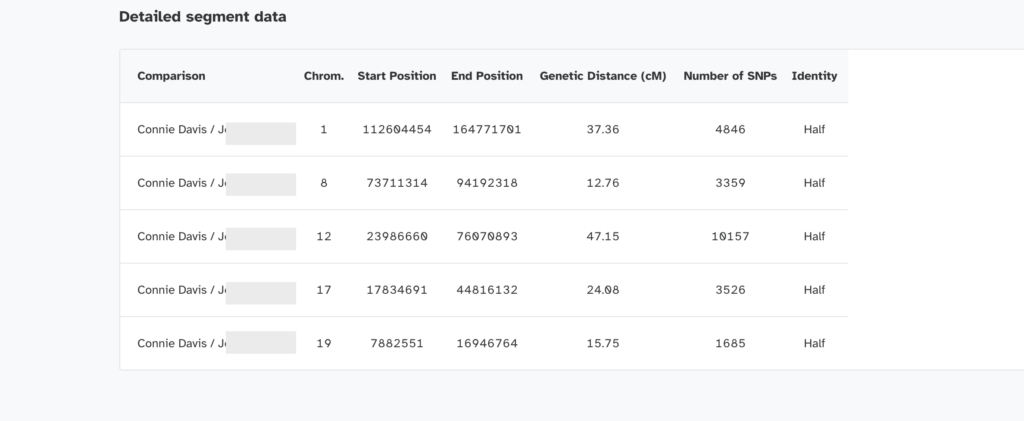Click the Start Position column header
Viewport: 1024px width, 421px height.
397,76
